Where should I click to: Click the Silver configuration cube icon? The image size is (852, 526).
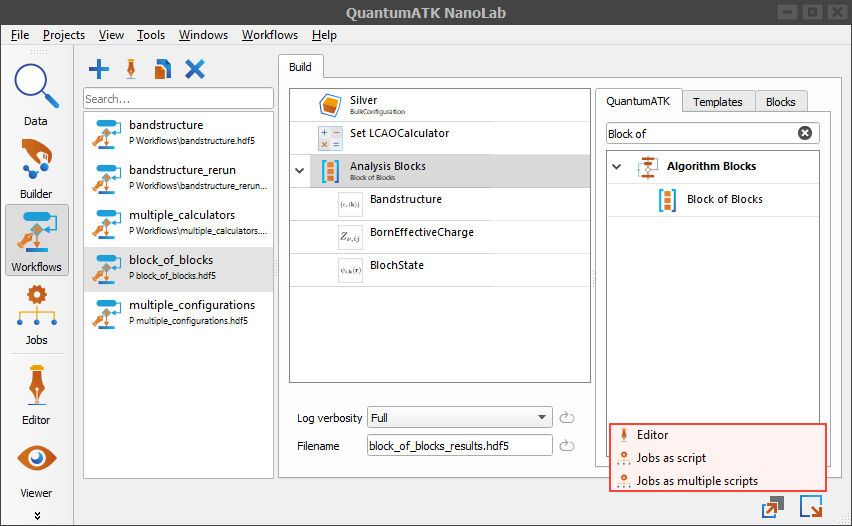coord(330,105)
